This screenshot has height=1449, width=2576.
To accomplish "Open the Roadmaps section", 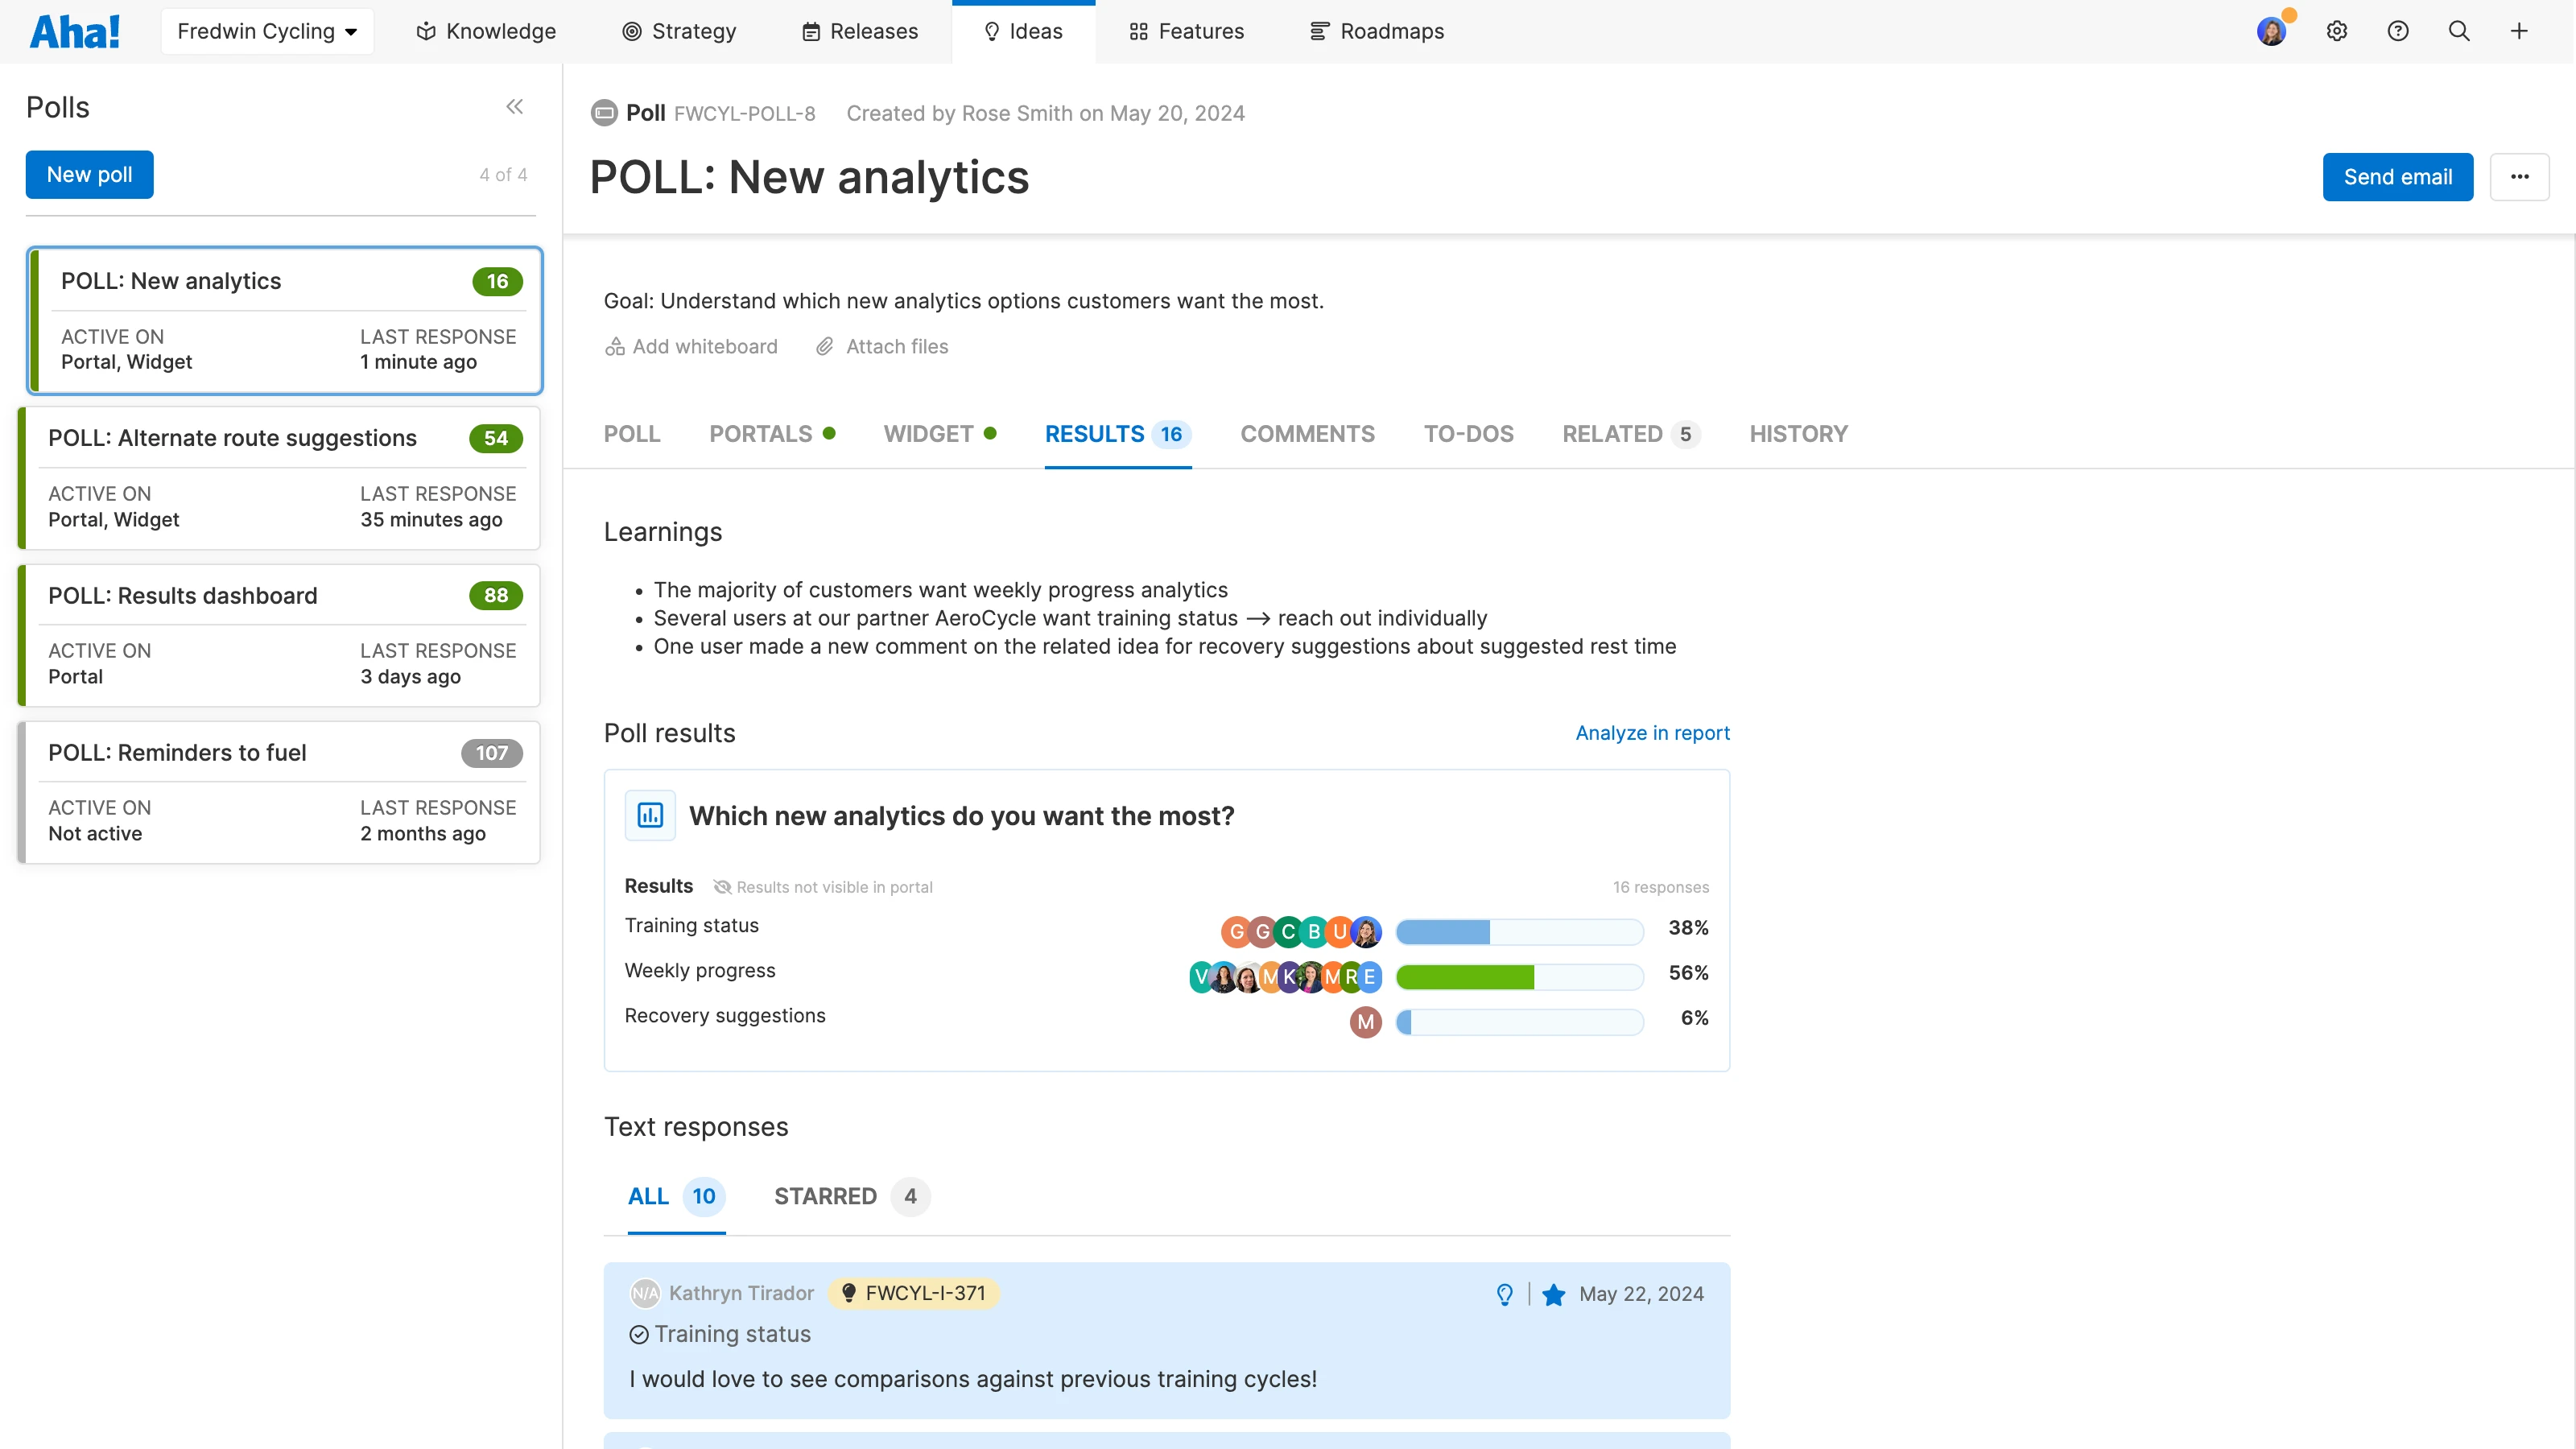I will click(1377, 31).
